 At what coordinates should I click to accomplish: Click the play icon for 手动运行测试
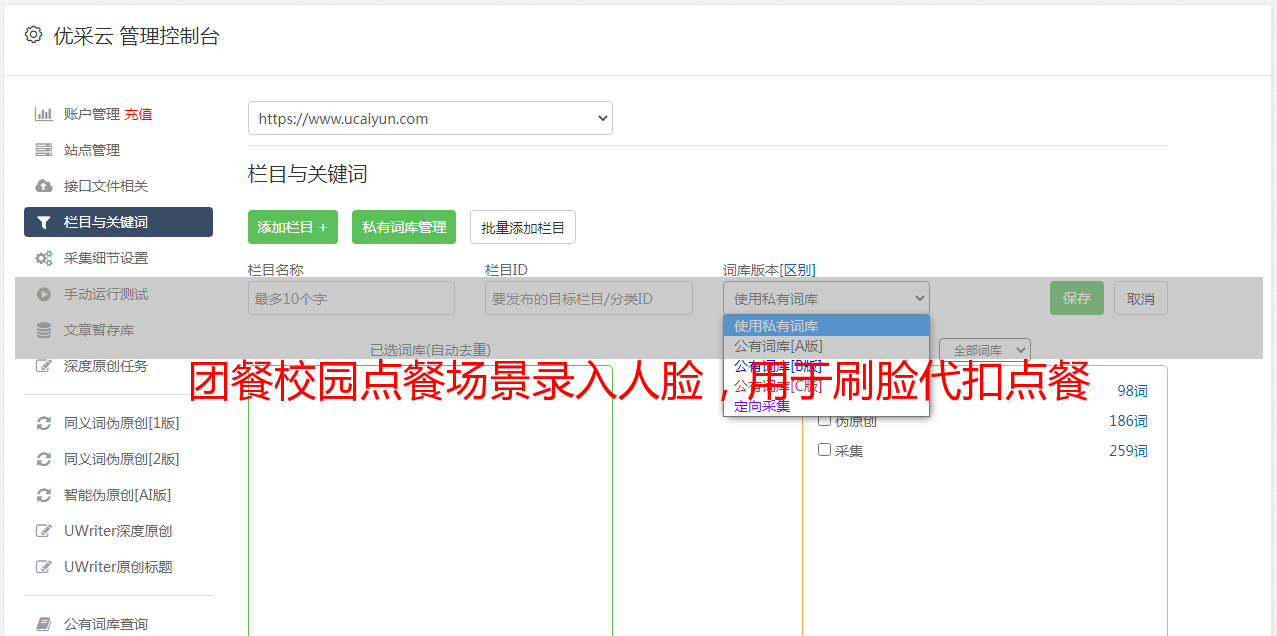pos(43,294)
